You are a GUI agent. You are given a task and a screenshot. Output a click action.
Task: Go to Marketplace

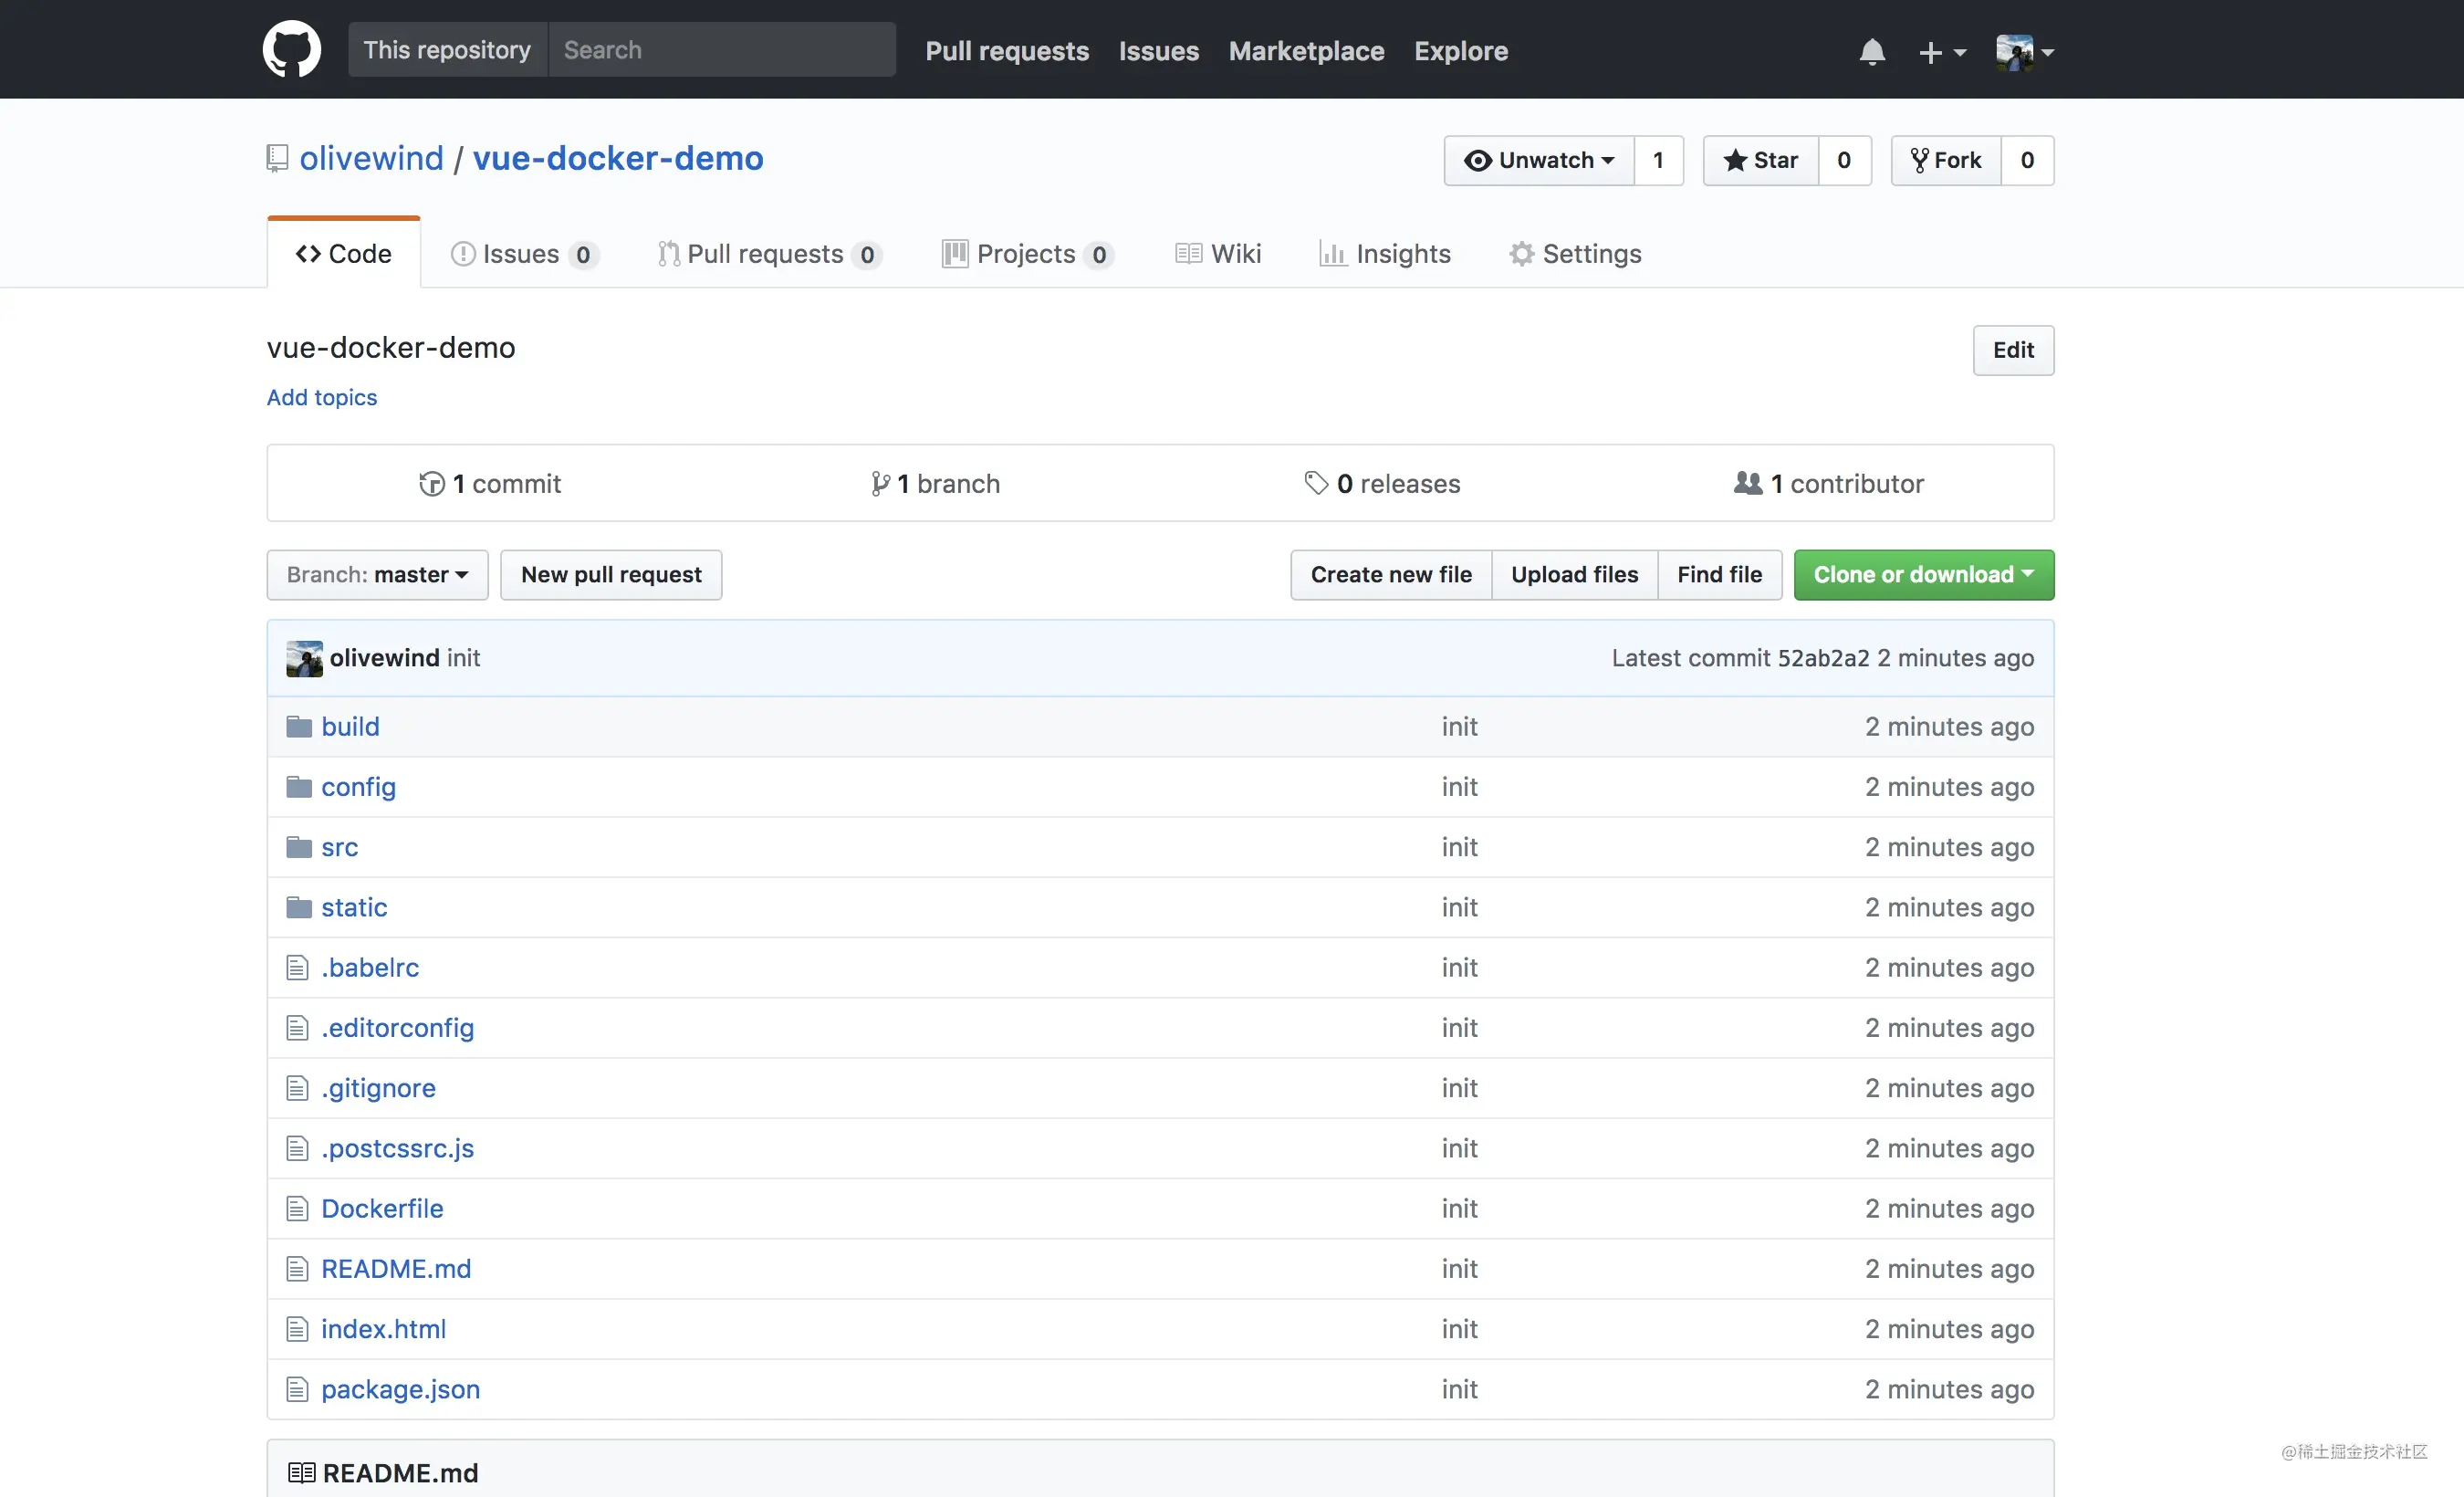coord(1305,51)
